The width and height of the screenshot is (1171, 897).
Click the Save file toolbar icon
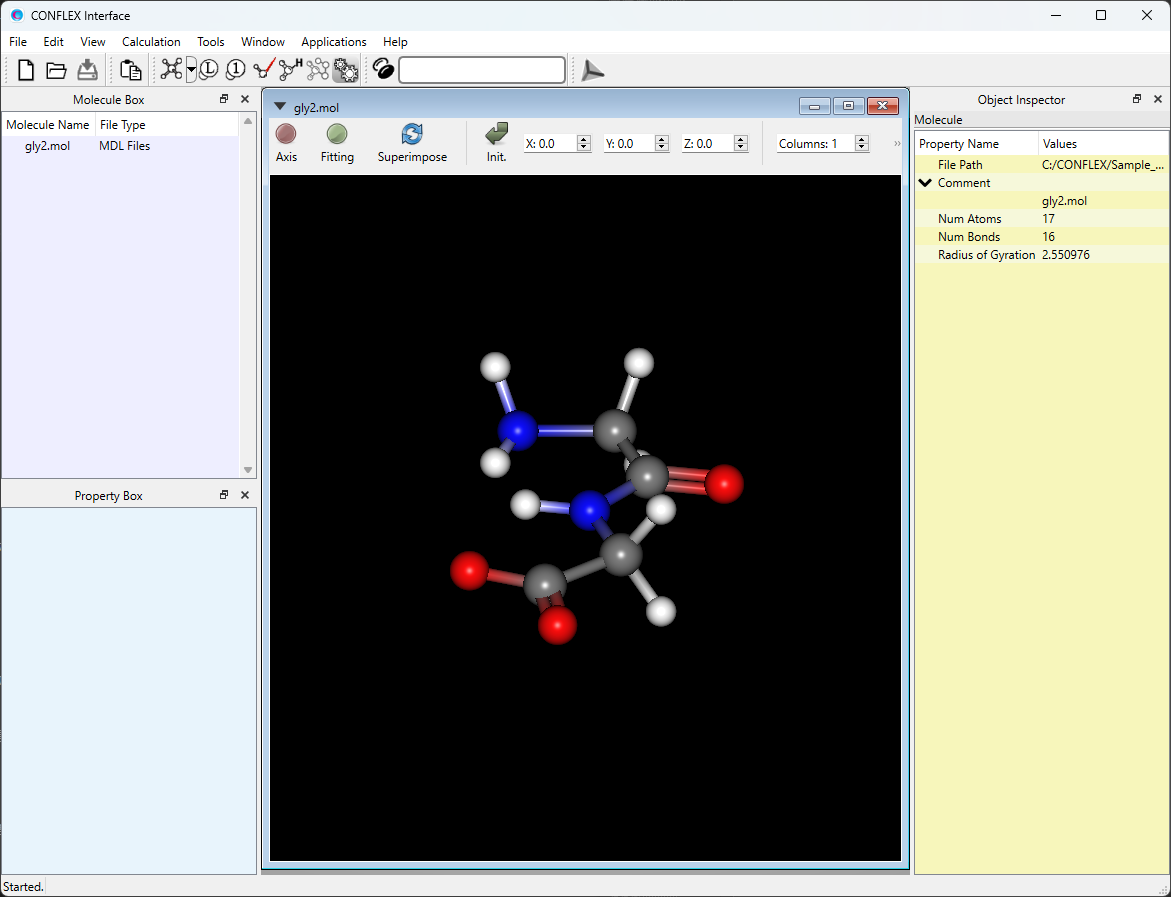(87, 70)
